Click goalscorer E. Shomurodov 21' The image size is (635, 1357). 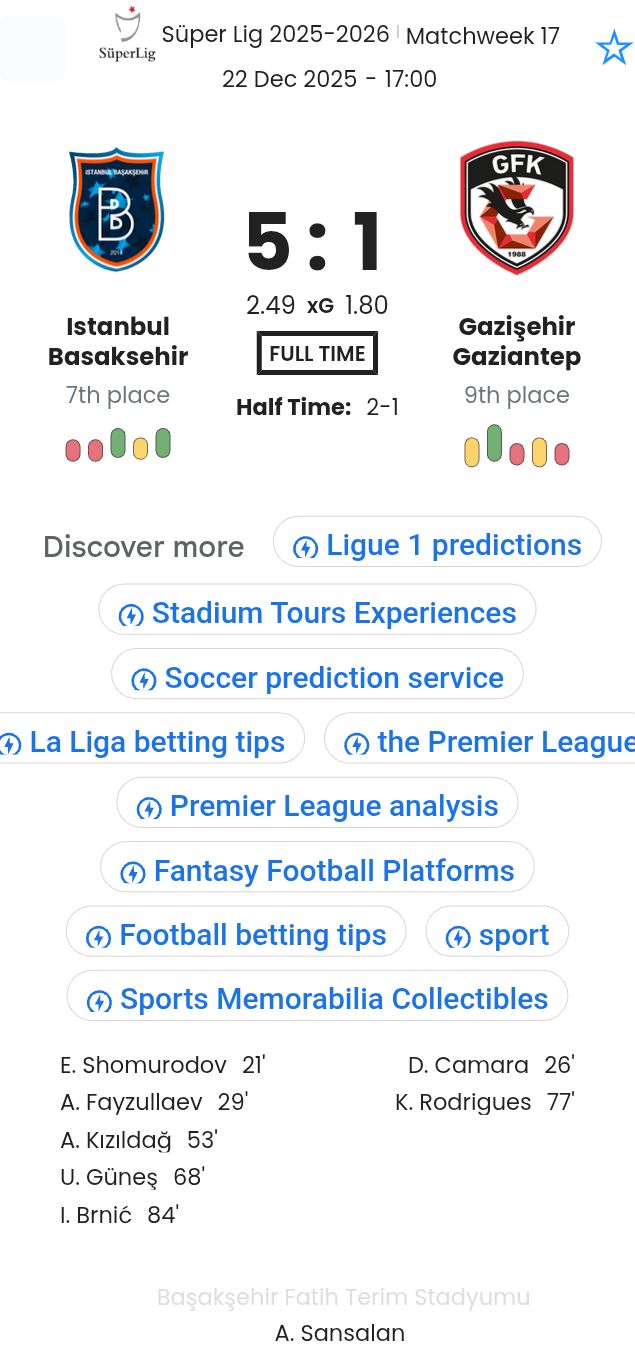(162, 1065)
